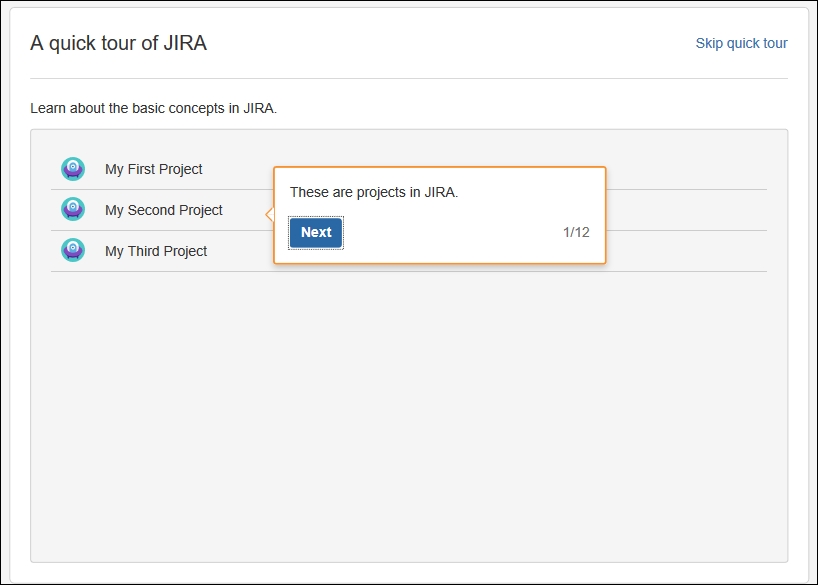This screenshot has width=818, height=585.
Task: Click blank space between heading and Skip link
Action: coord(451,43)
